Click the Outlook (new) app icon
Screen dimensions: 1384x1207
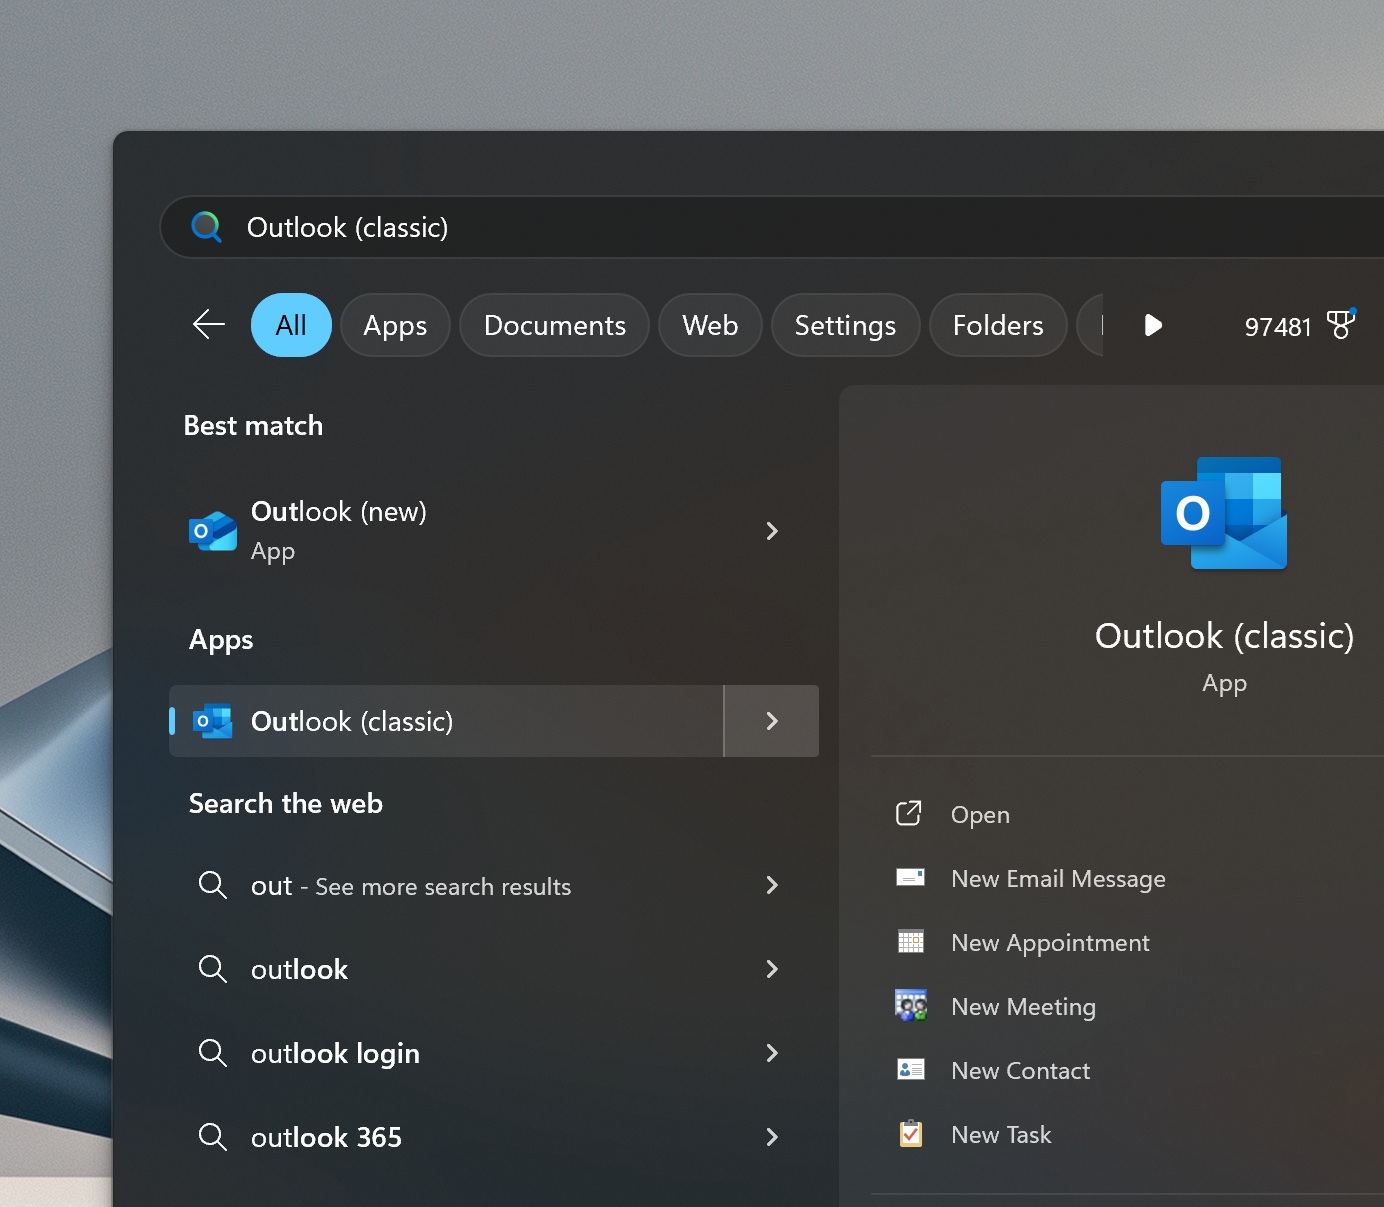[x=211, y=531]
